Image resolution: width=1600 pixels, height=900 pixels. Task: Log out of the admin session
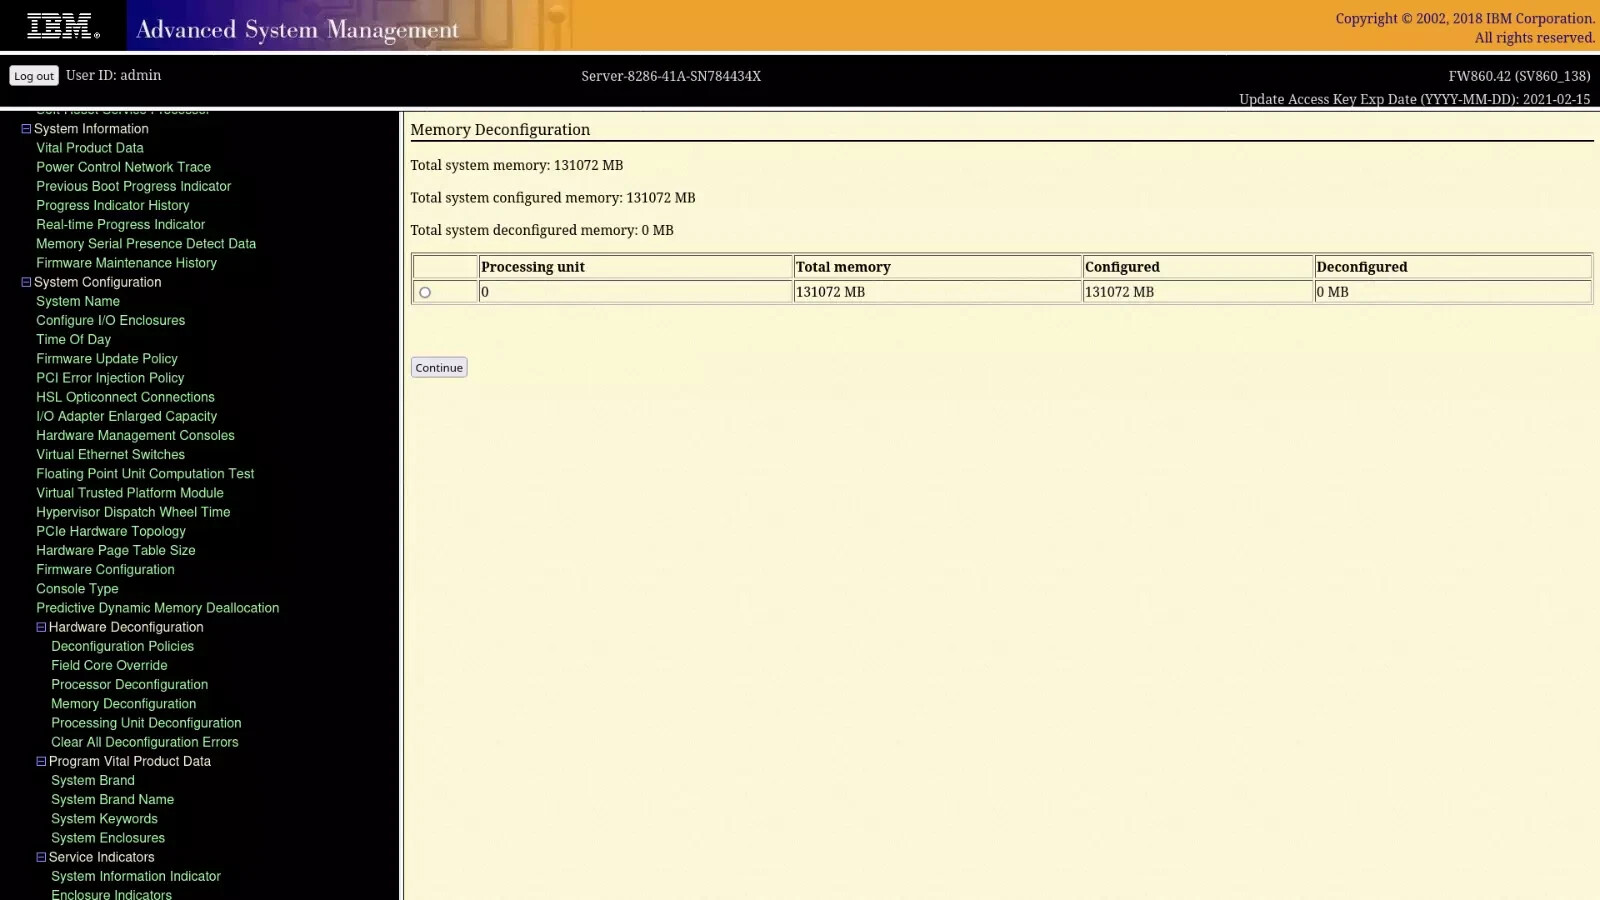(x=34, y=76)
